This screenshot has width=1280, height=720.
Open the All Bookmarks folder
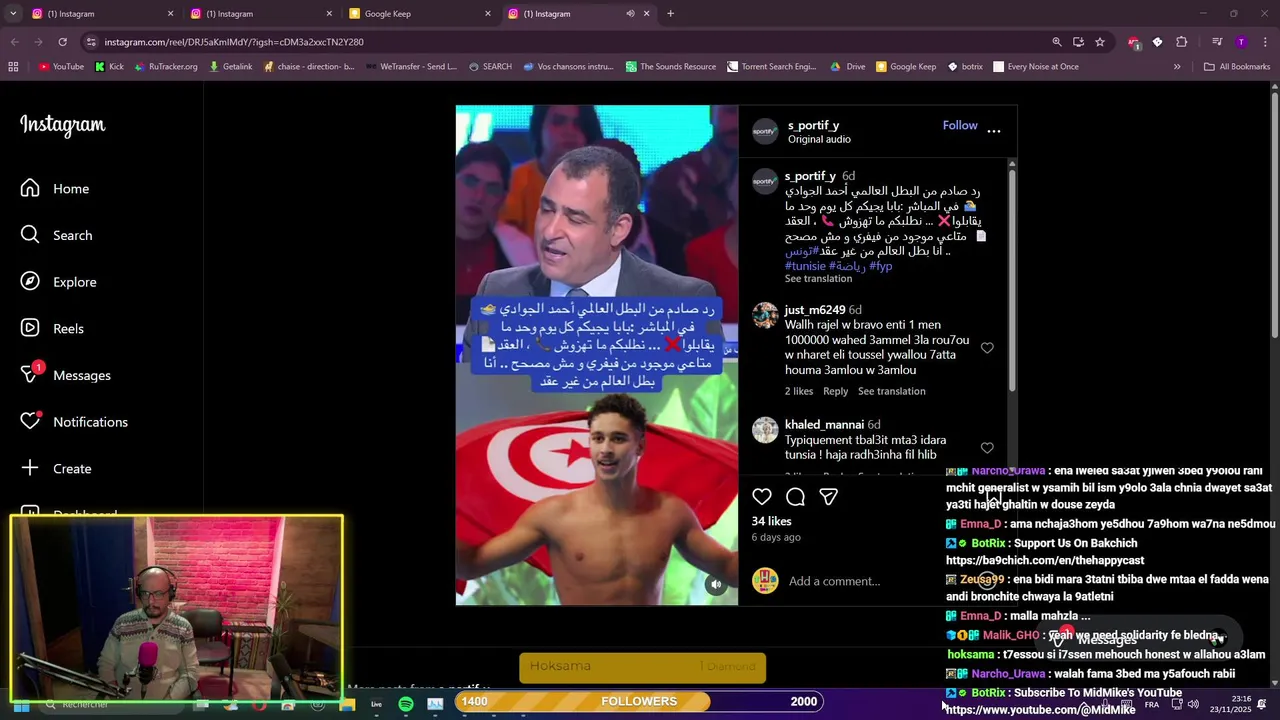point(1237,67)
